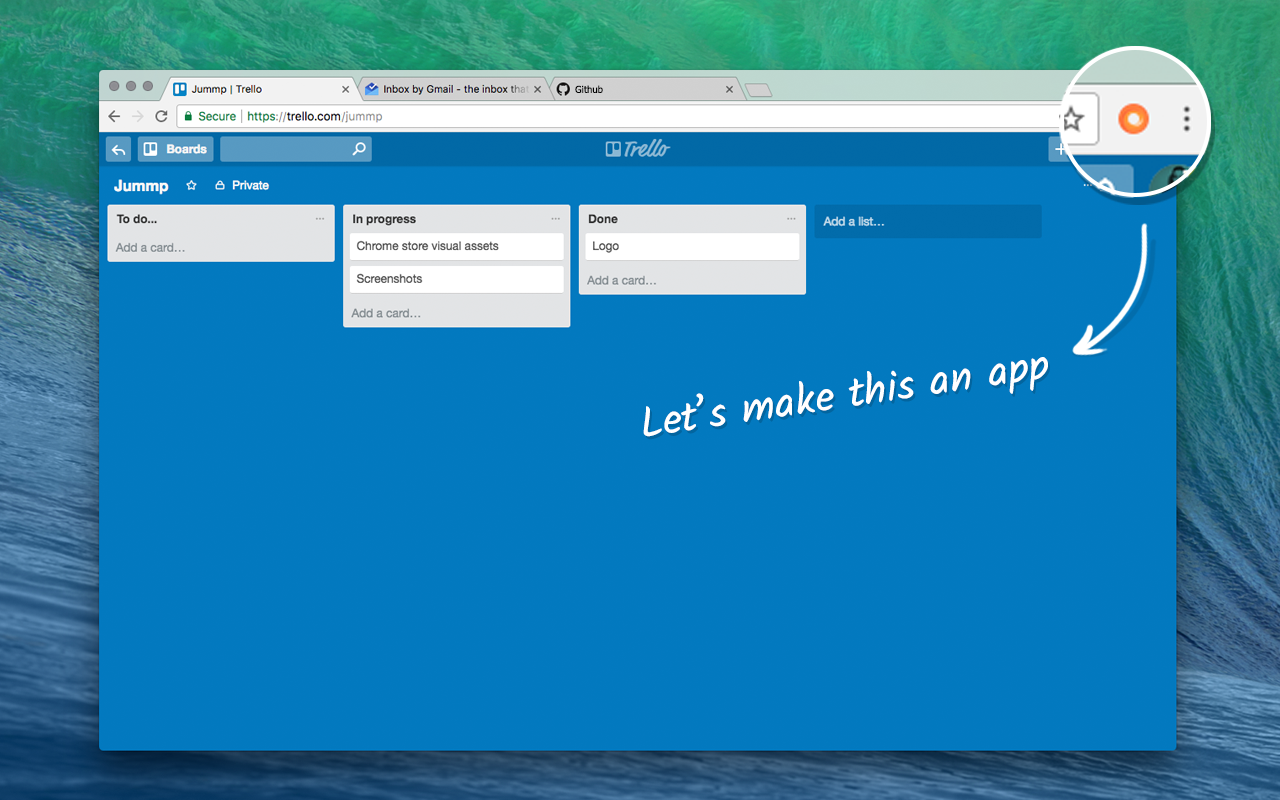Click the magnifier search icon
The image size is (1280, 800).
pos(360,149)
